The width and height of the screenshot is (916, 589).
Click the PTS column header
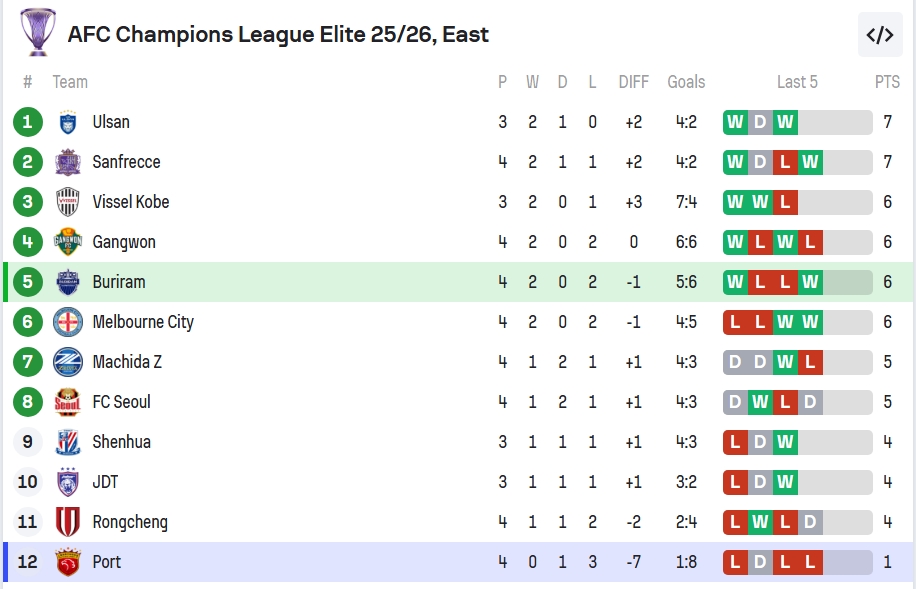pos(887,82)
